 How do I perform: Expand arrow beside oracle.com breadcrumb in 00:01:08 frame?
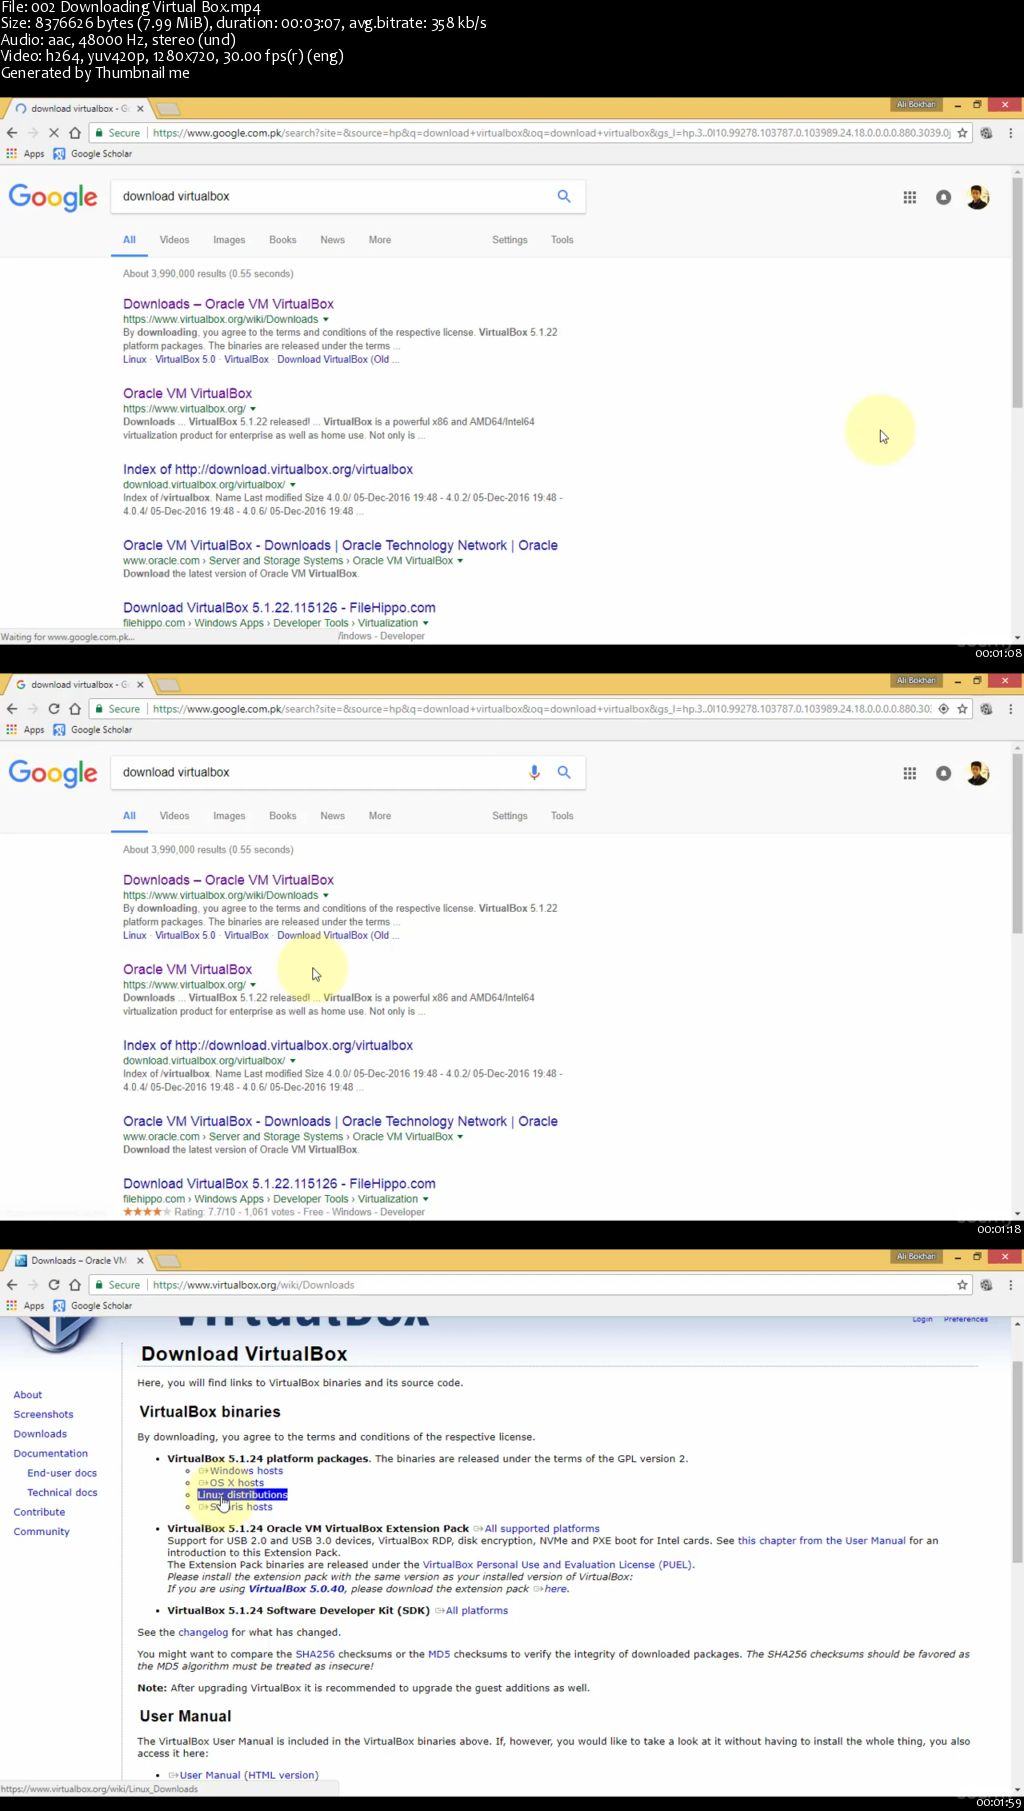[460, 560]
